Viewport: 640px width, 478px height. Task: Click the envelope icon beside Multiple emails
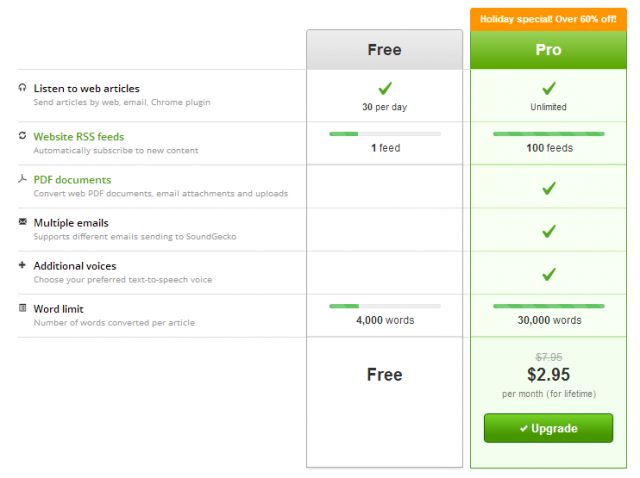click(x=23, y=221)
